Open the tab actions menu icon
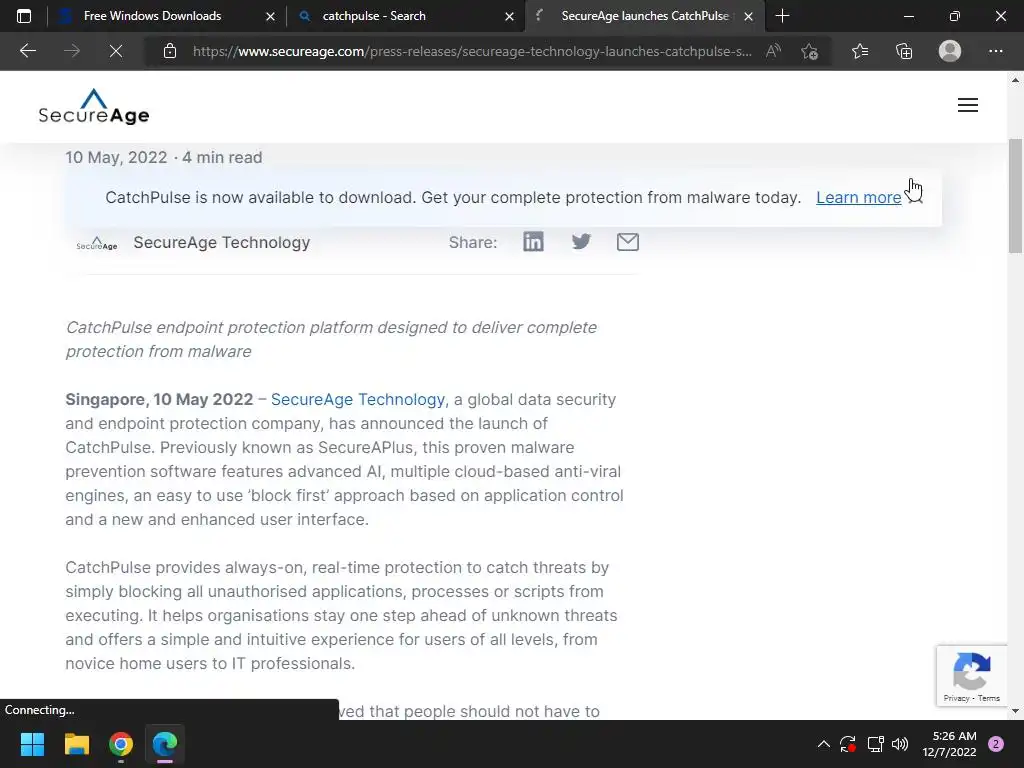The image size is (1024, 768). [24, 16]
